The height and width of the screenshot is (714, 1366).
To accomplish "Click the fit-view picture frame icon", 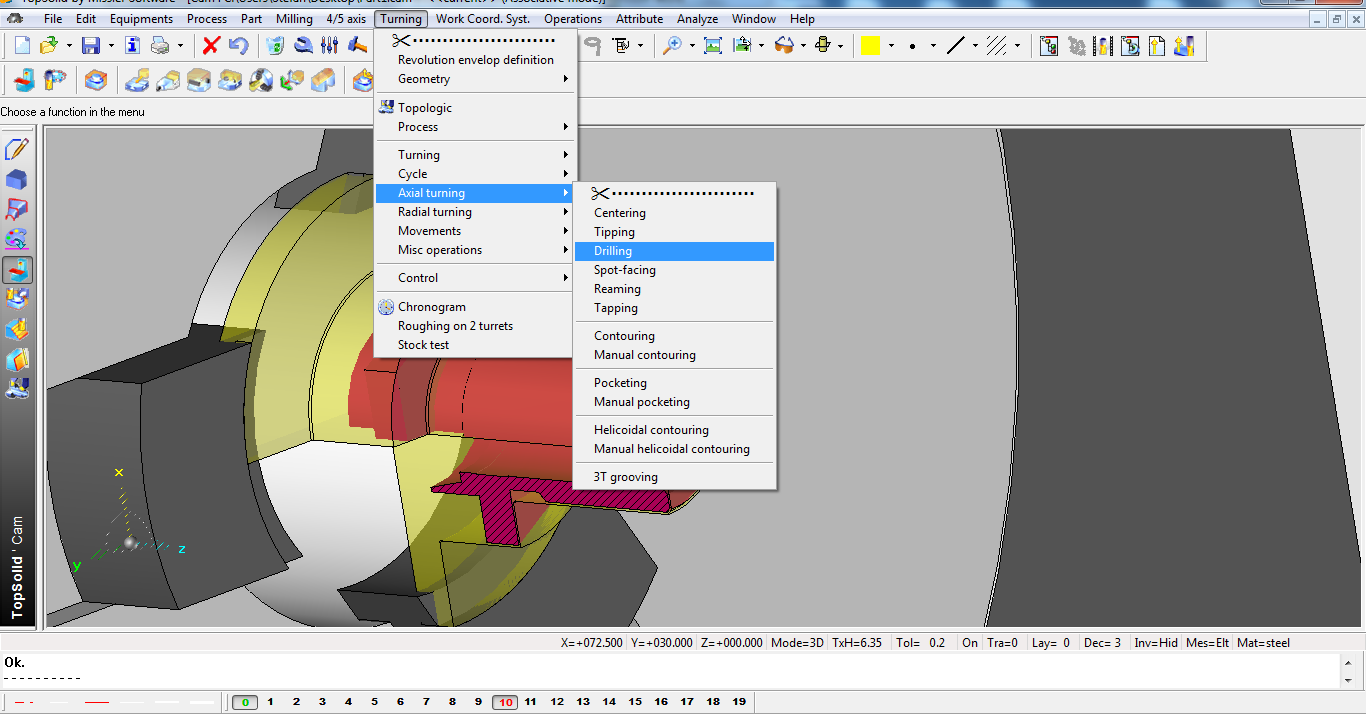I will 713,45.
